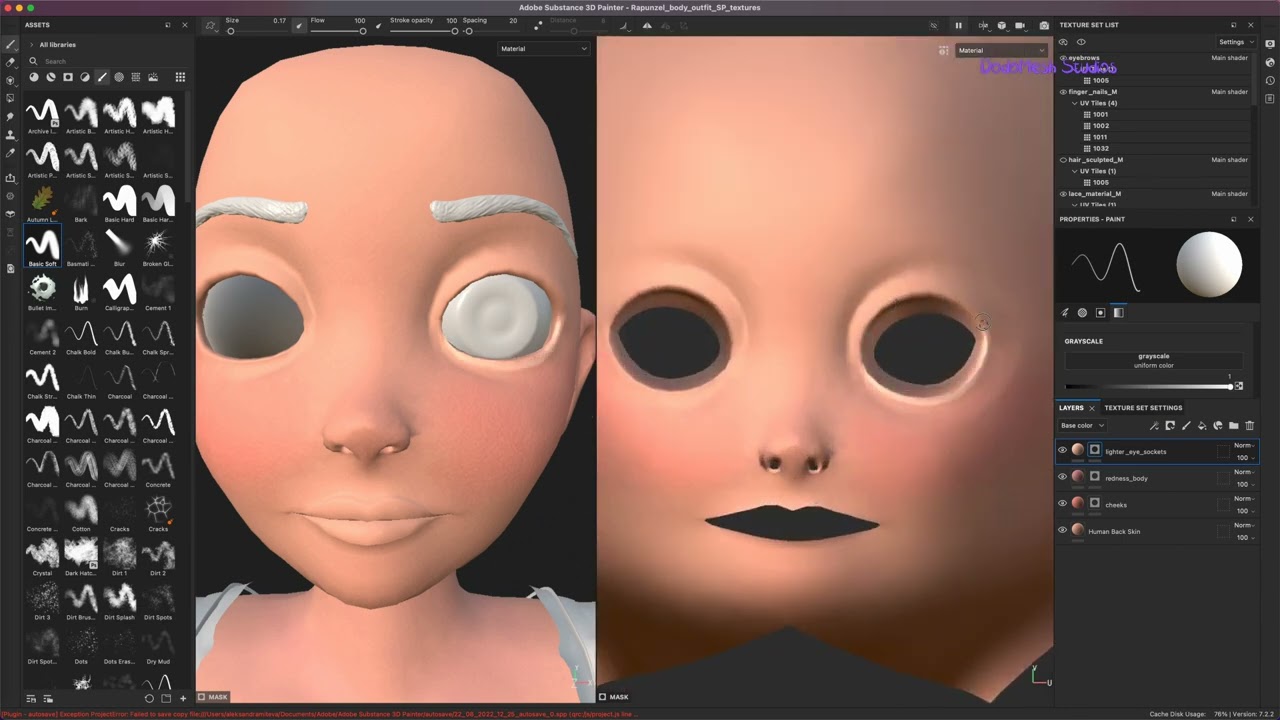Toggle visibility of lace_material_M texture set

[1063, 194]
